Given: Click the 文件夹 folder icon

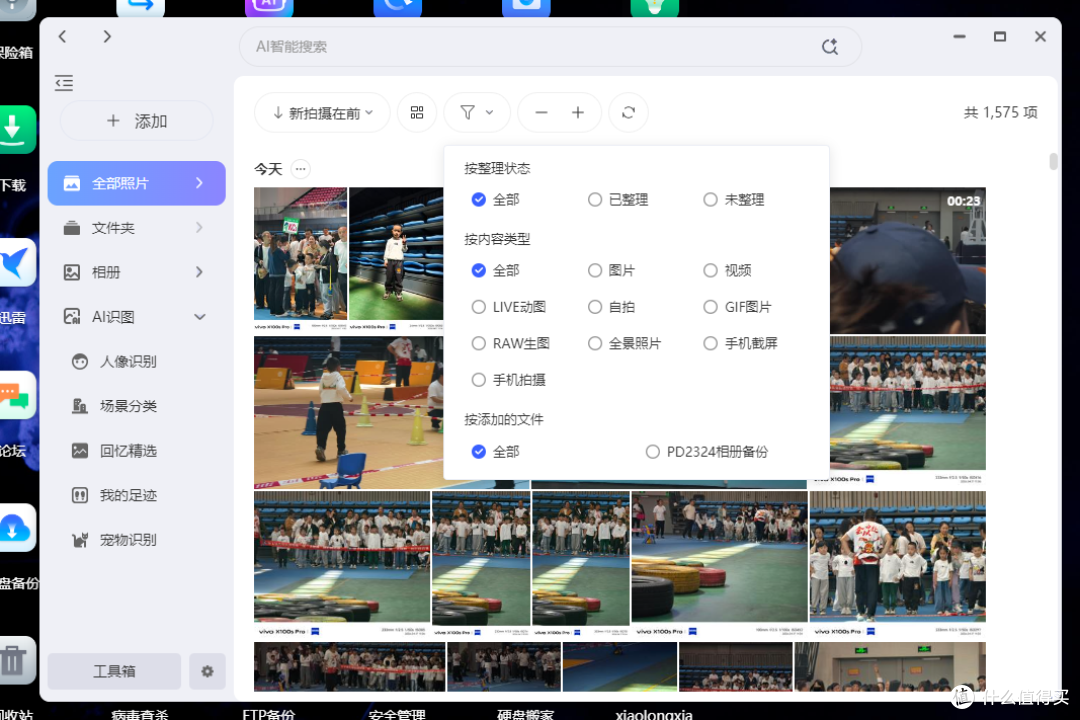Looking at the screenshot, I should tap(72, 228).
